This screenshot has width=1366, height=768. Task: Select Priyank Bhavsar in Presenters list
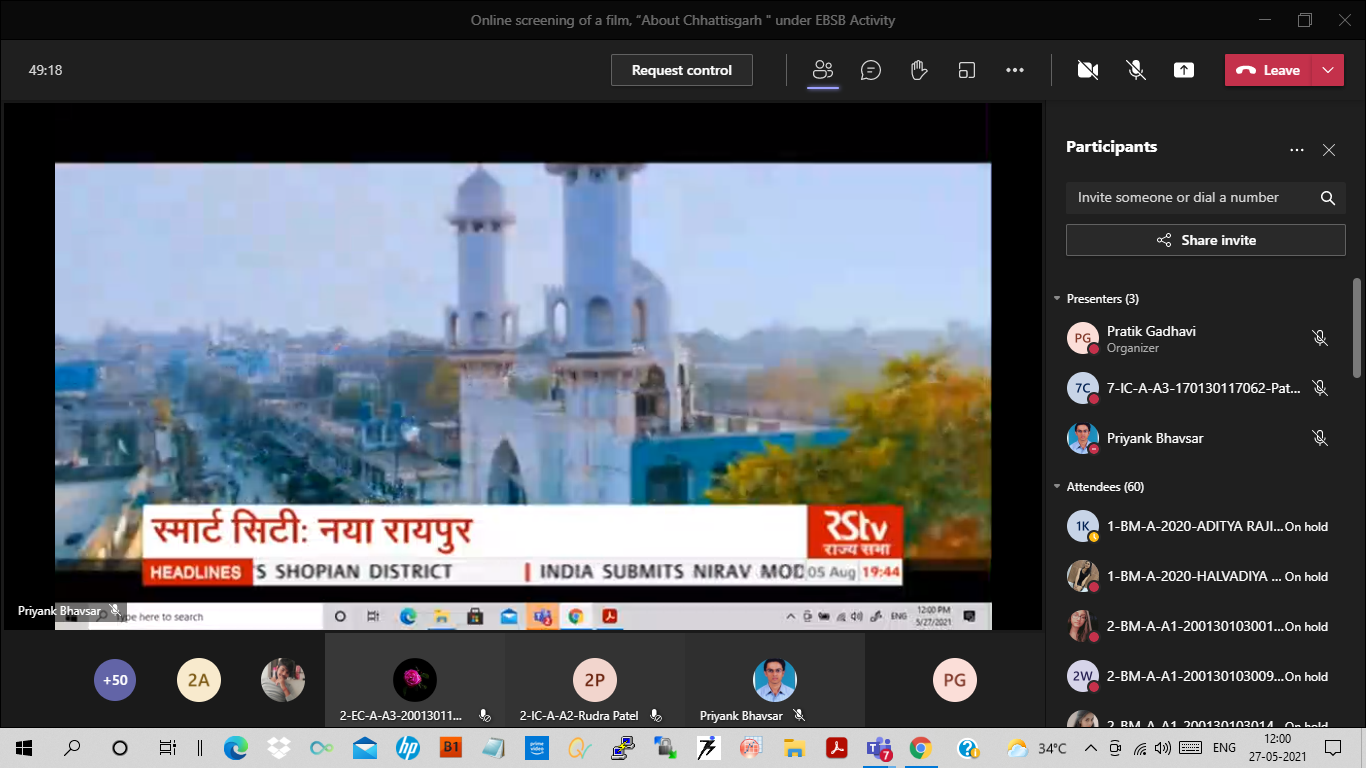click(x=1199, y=438)
